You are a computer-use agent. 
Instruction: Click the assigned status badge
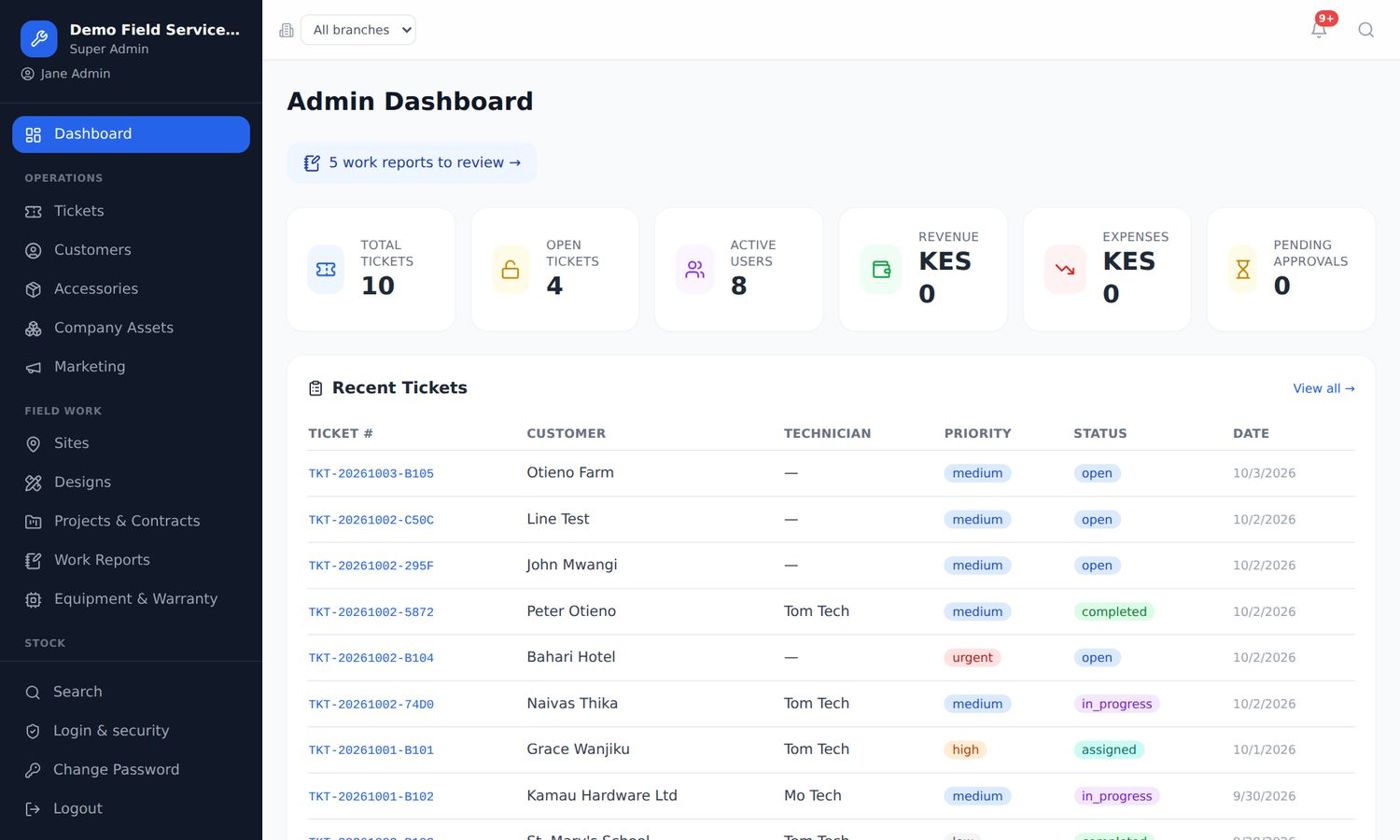point(1109,750)
